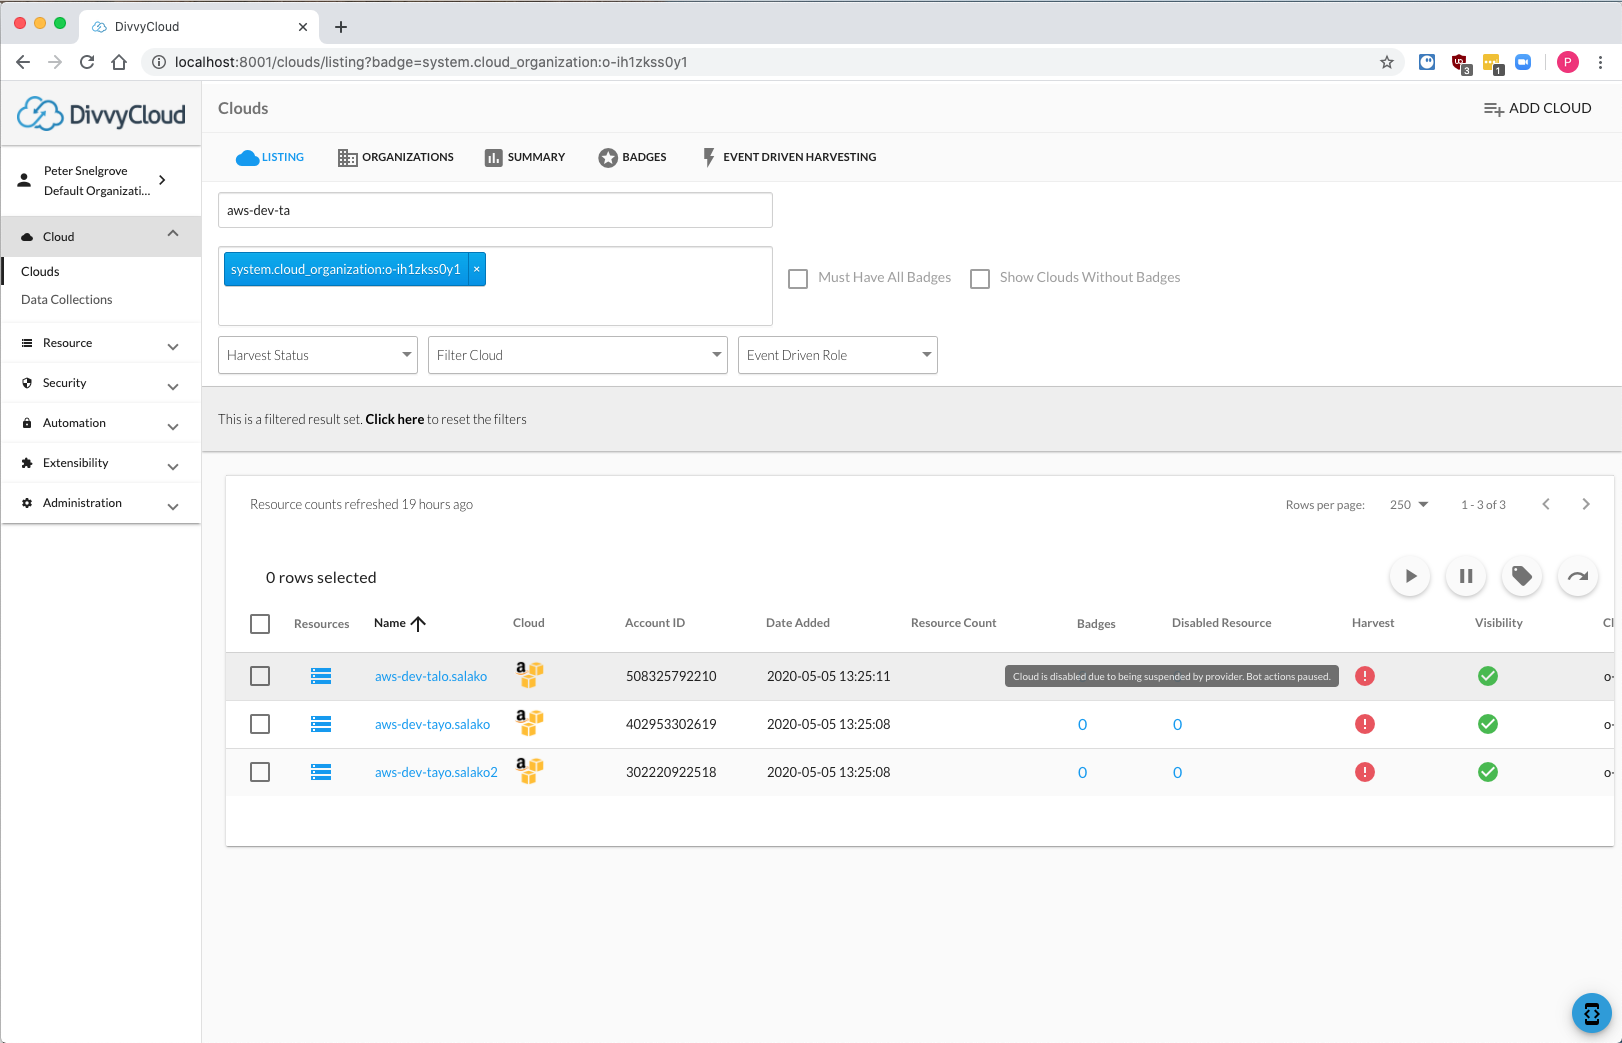Open a new browser tab
Screen dimensions: 1622x1043
341,27
